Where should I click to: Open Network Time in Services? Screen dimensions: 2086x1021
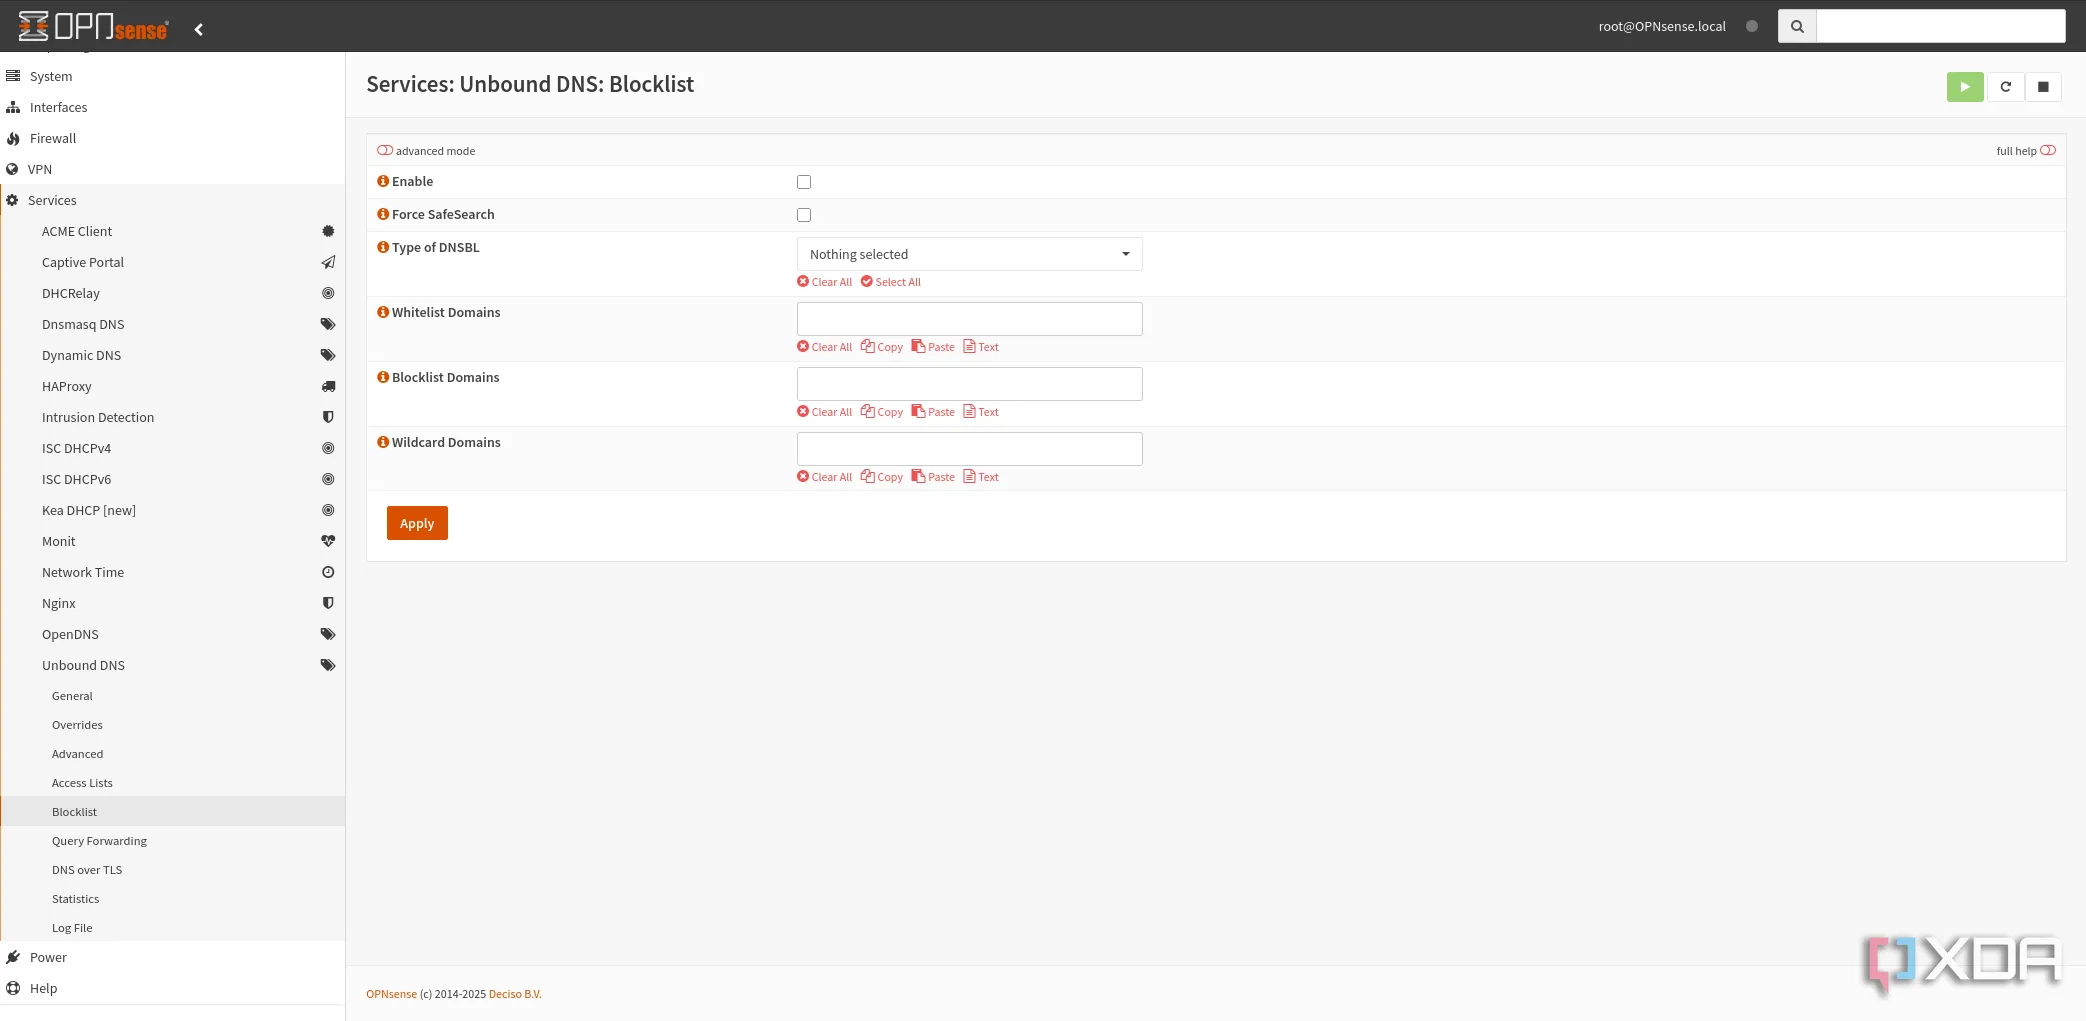point(172,572)
